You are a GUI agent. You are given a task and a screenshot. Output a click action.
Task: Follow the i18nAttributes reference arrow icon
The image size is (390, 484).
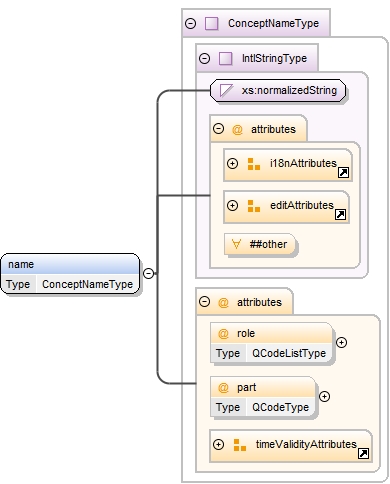343,173
